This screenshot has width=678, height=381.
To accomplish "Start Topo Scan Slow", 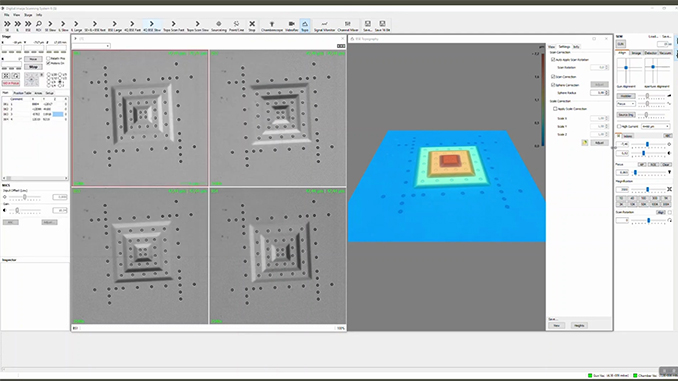I will pyautogui.click(x=197, y=26).
